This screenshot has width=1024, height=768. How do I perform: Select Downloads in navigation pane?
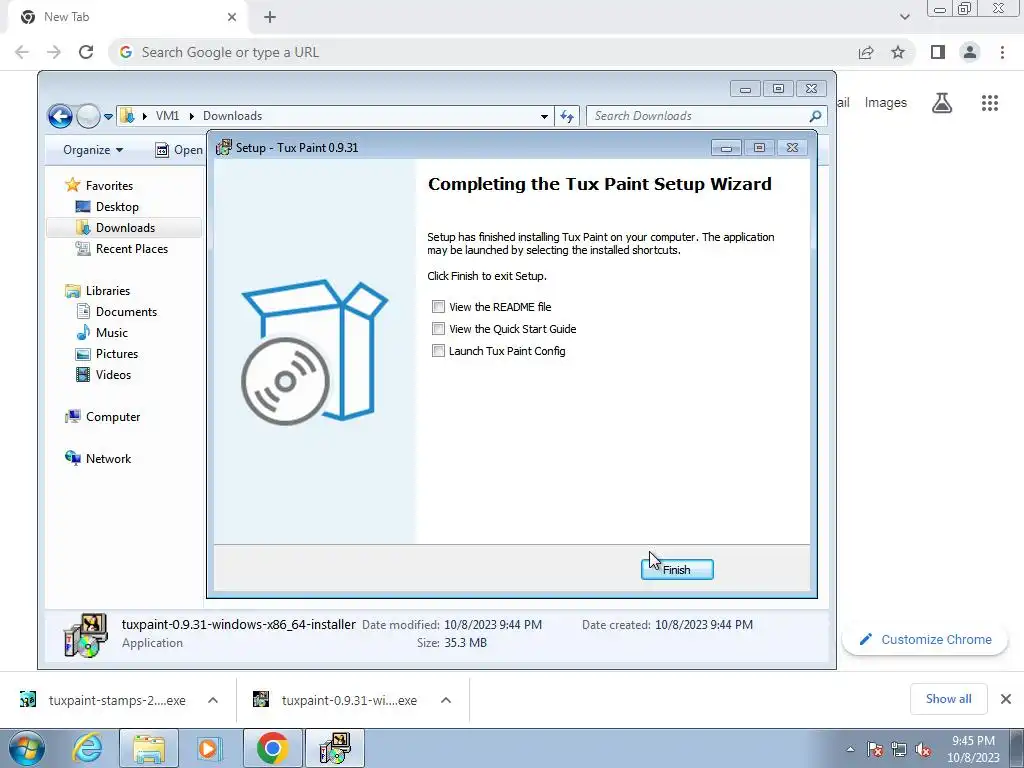125,227
